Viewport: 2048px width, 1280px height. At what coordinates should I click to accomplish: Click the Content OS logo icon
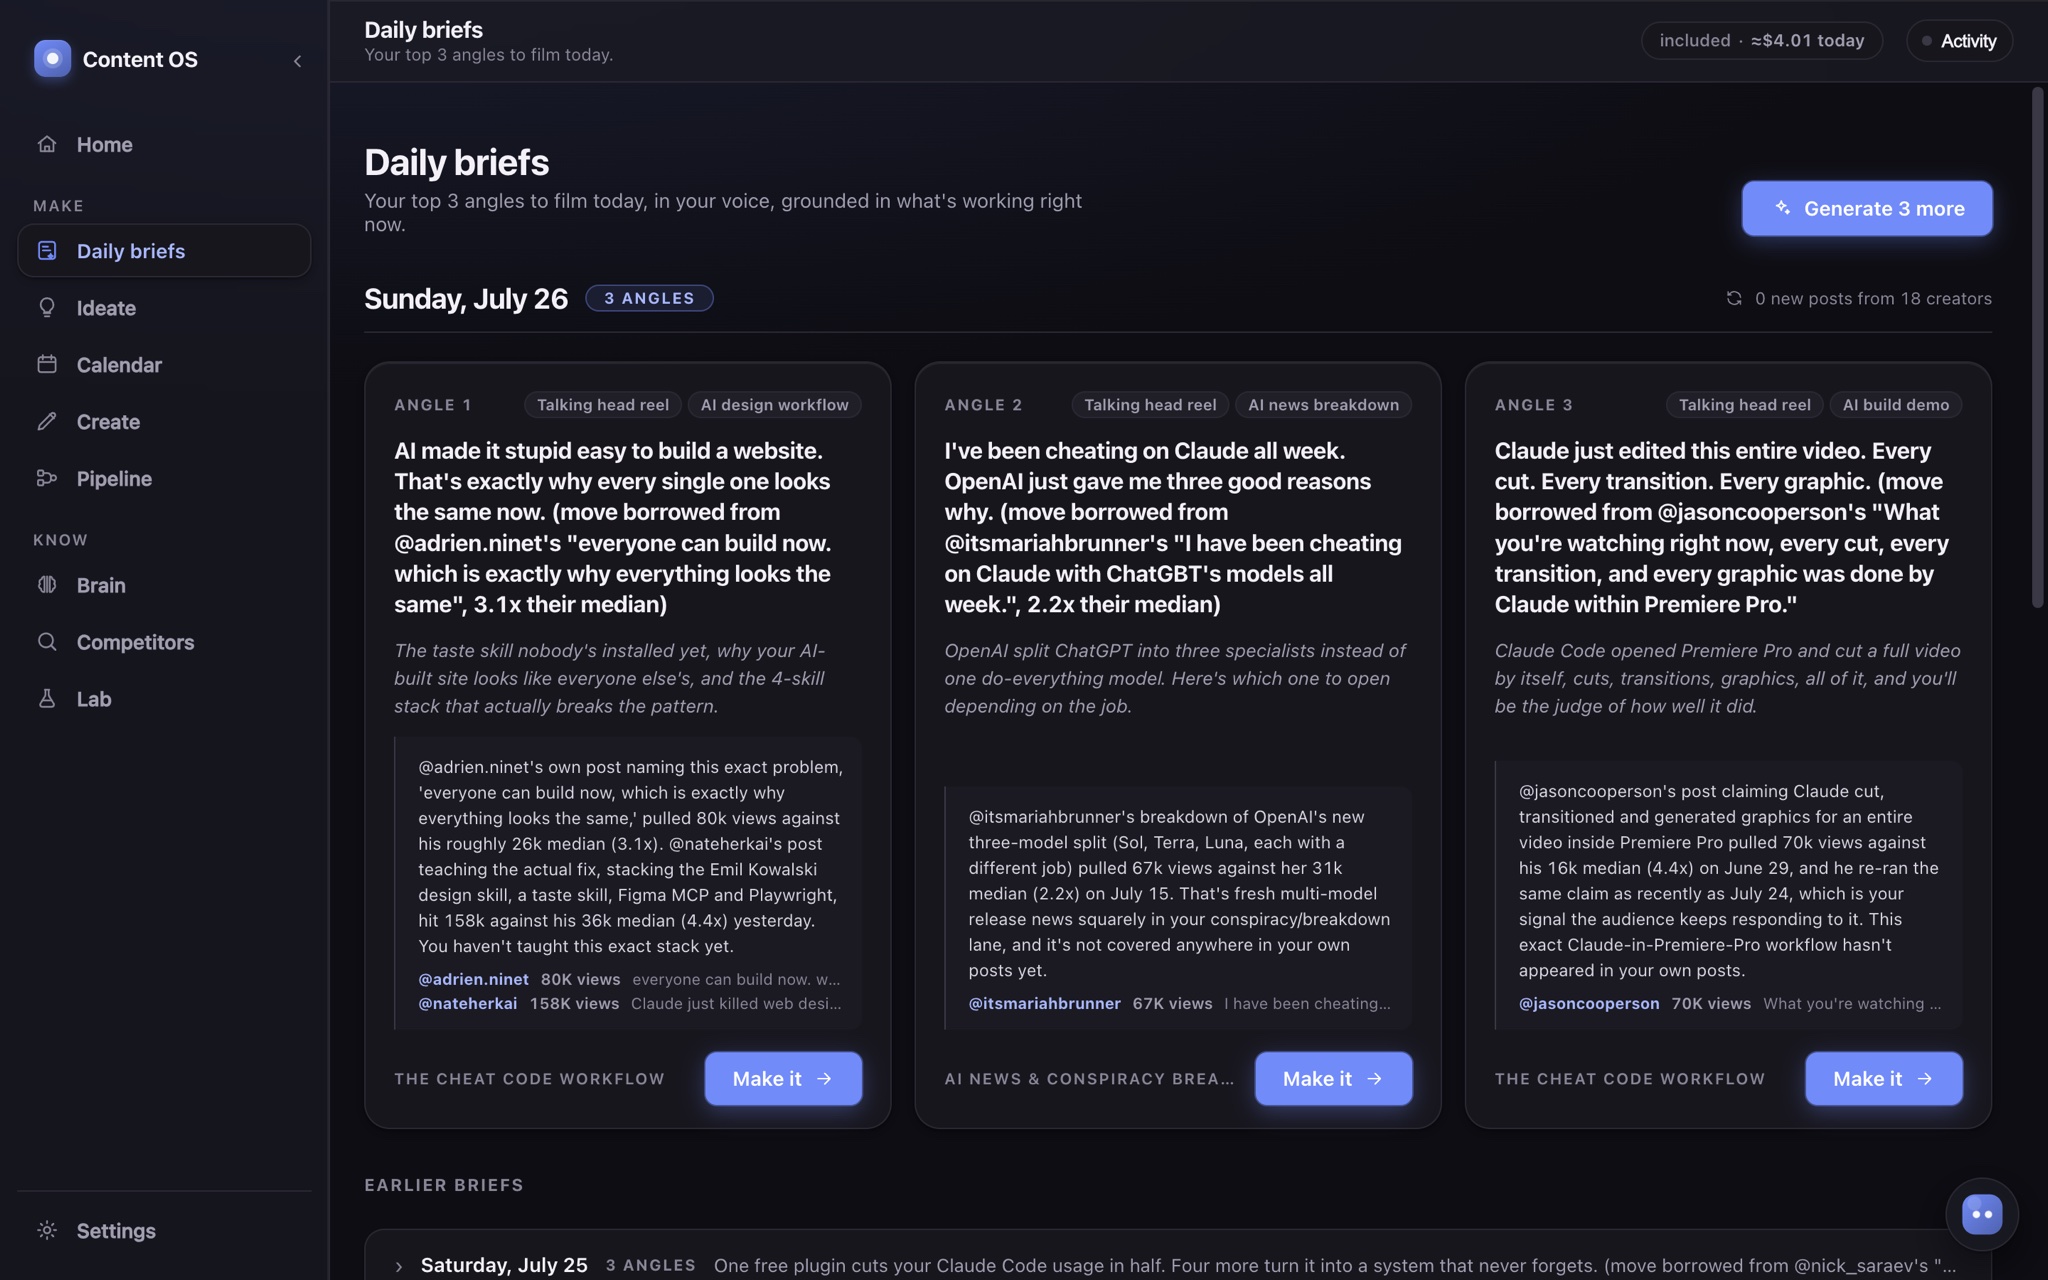pyautogui.click(x=52, y=59)
